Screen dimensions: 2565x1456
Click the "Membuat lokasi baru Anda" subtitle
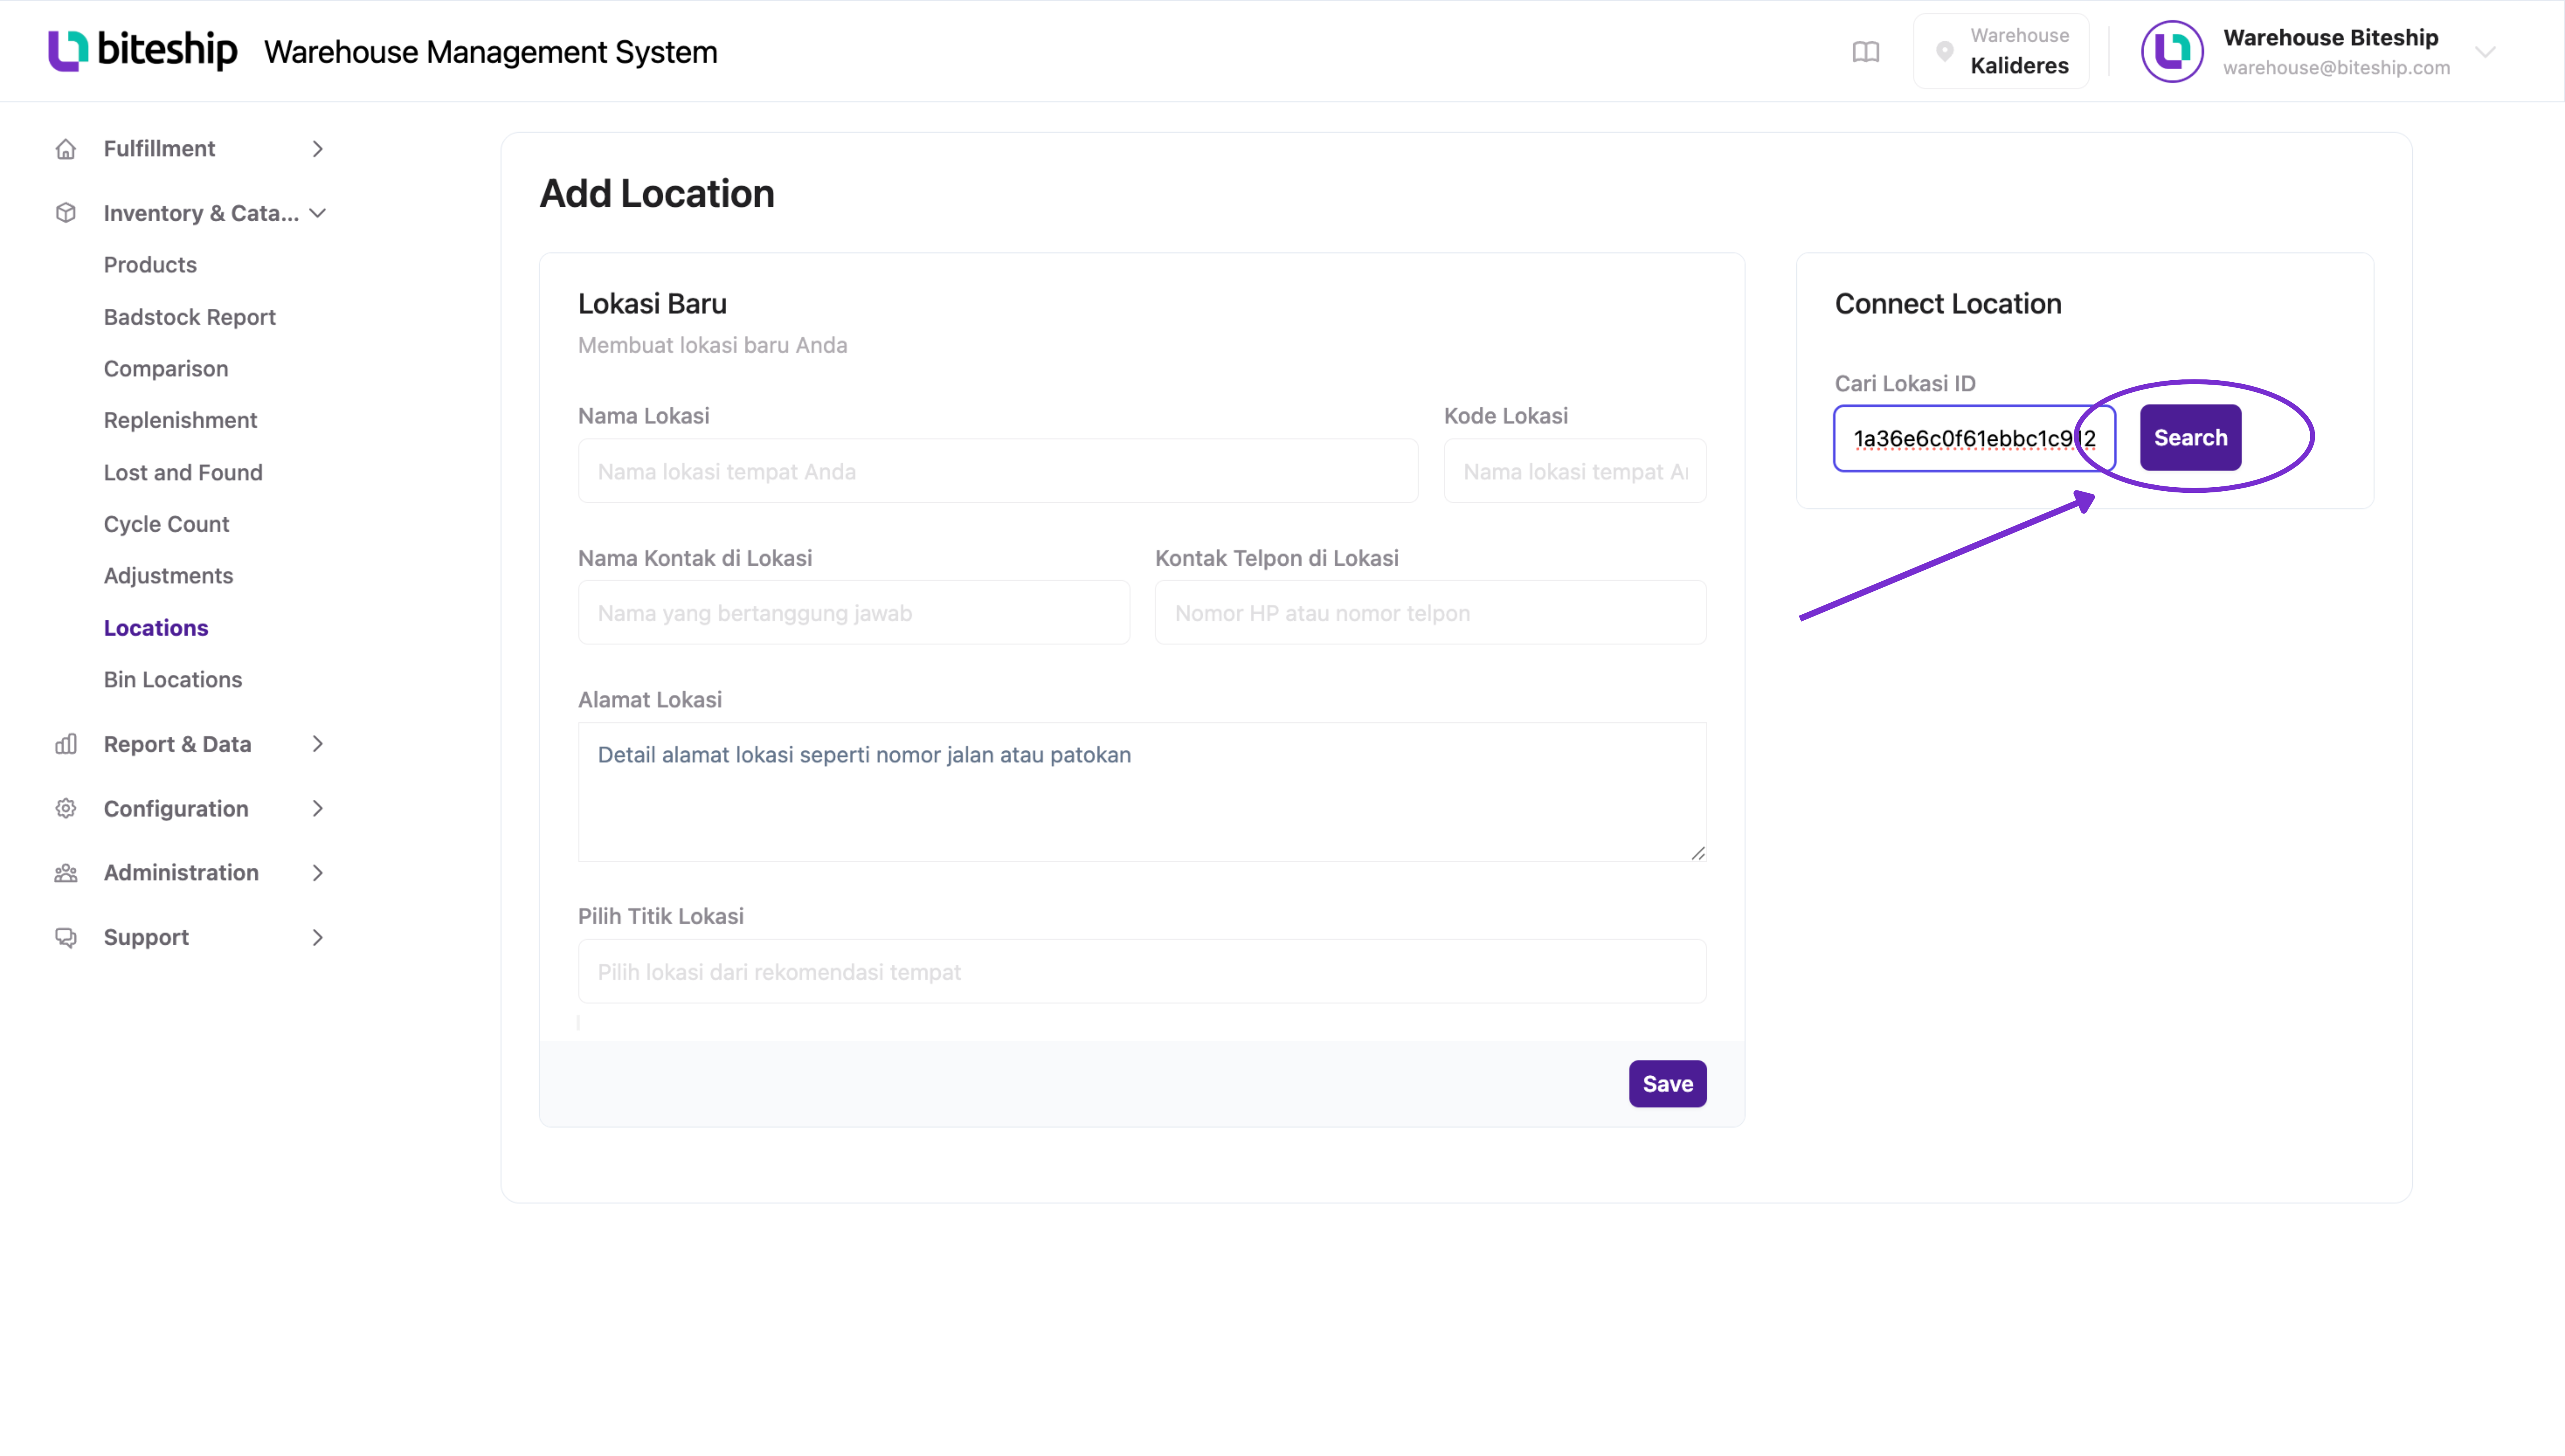(x=712, y=345)
